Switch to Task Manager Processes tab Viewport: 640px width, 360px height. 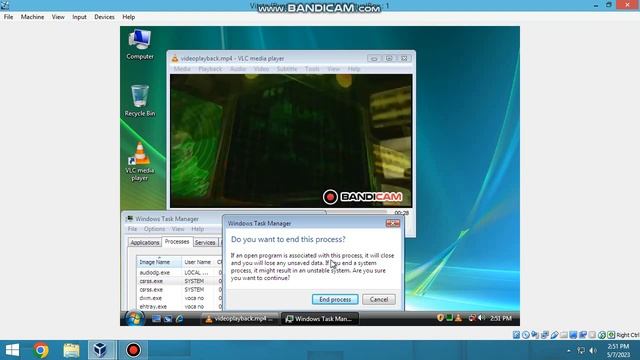pos(177,242)
